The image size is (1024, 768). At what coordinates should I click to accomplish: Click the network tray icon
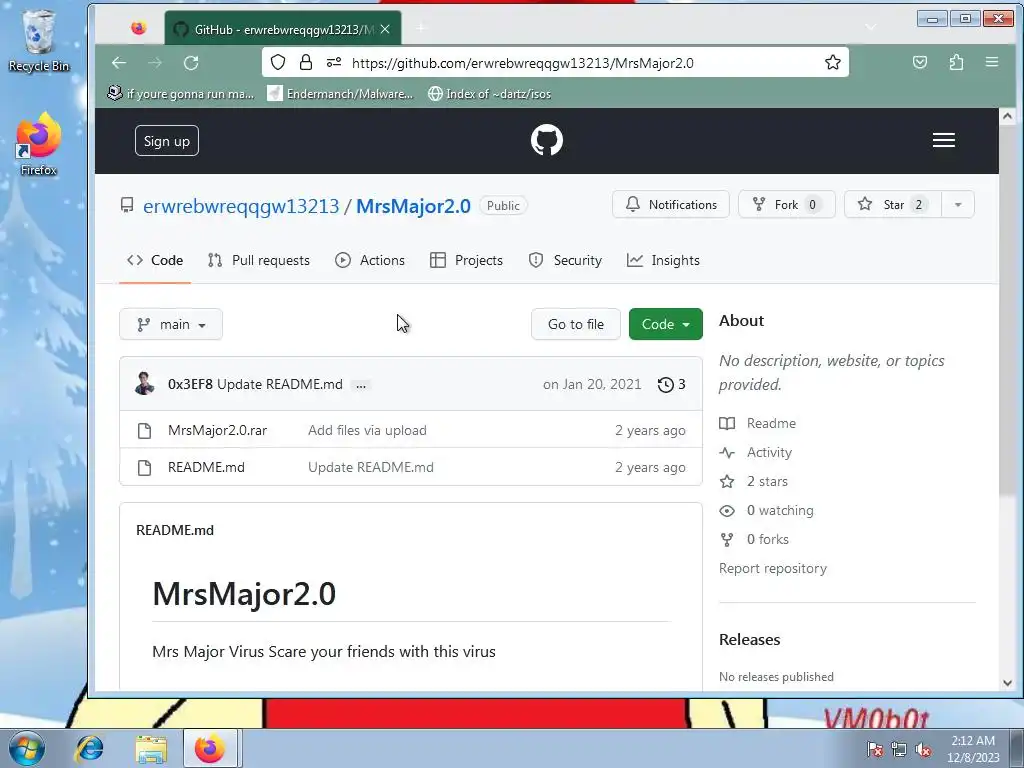pos(899,749)
